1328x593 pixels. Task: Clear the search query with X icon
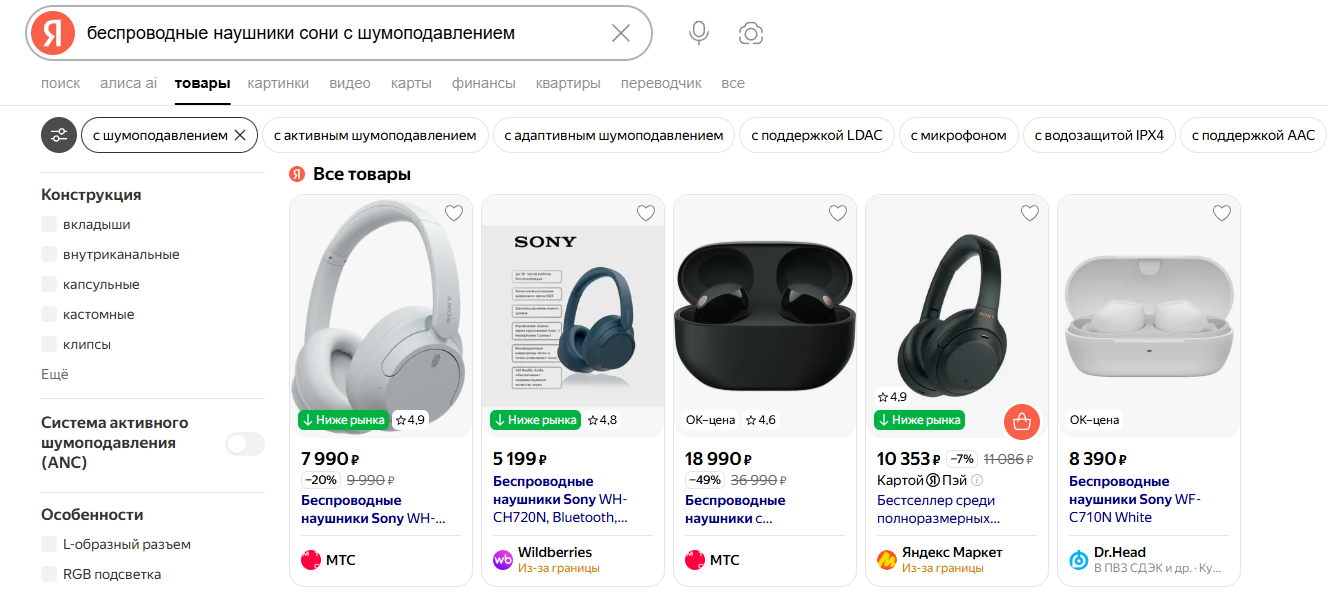620,33
